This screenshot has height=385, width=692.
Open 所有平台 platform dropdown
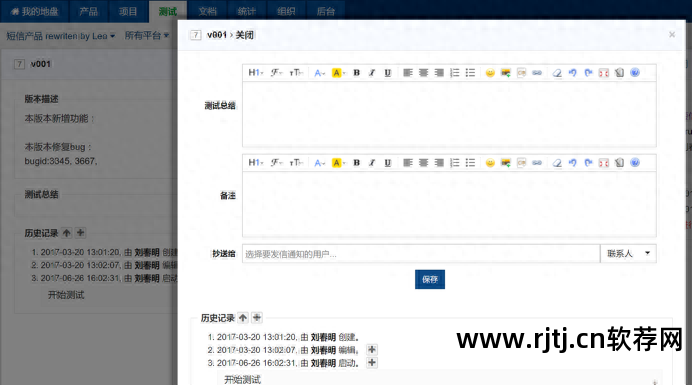click(x=147, y=35)
